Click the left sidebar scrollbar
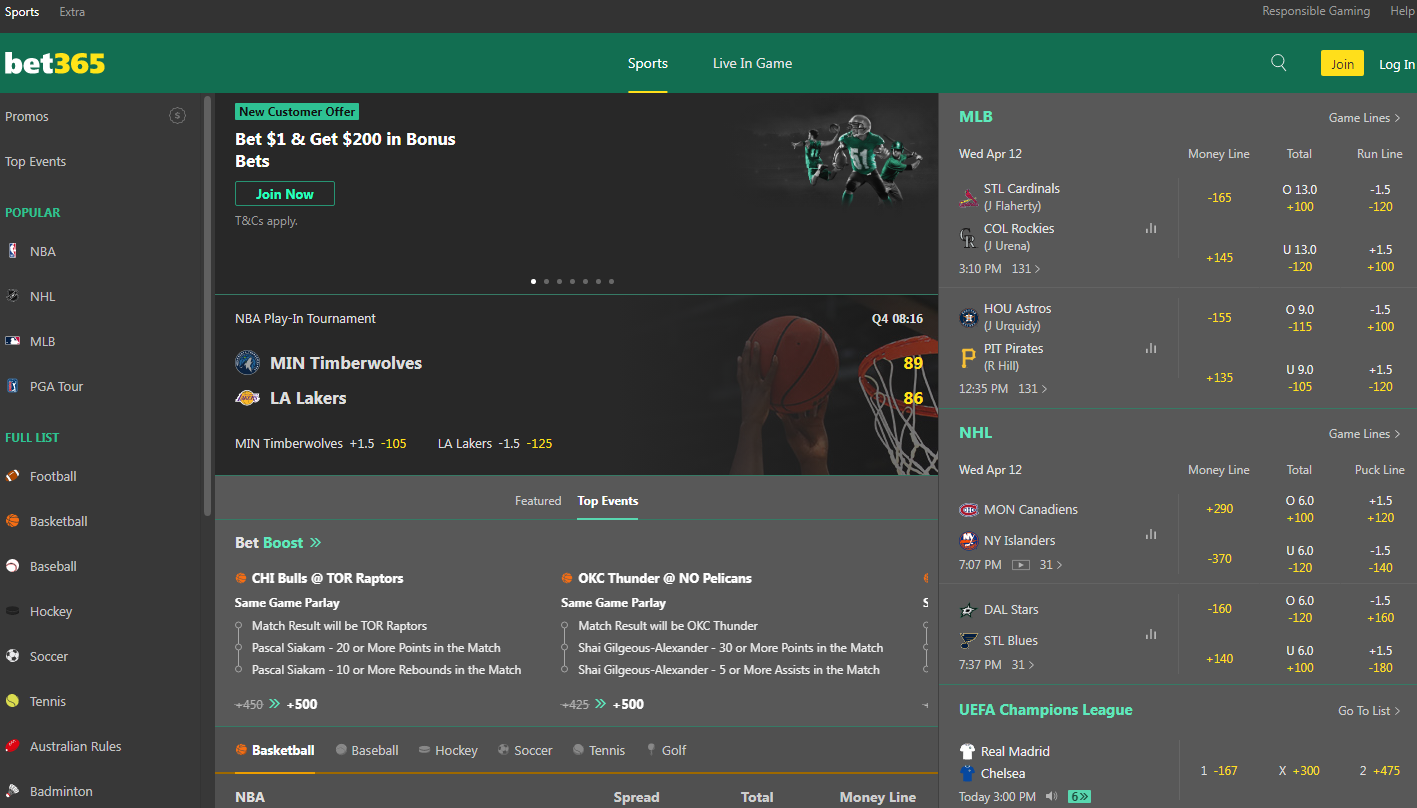 click(x=207, y=305)
